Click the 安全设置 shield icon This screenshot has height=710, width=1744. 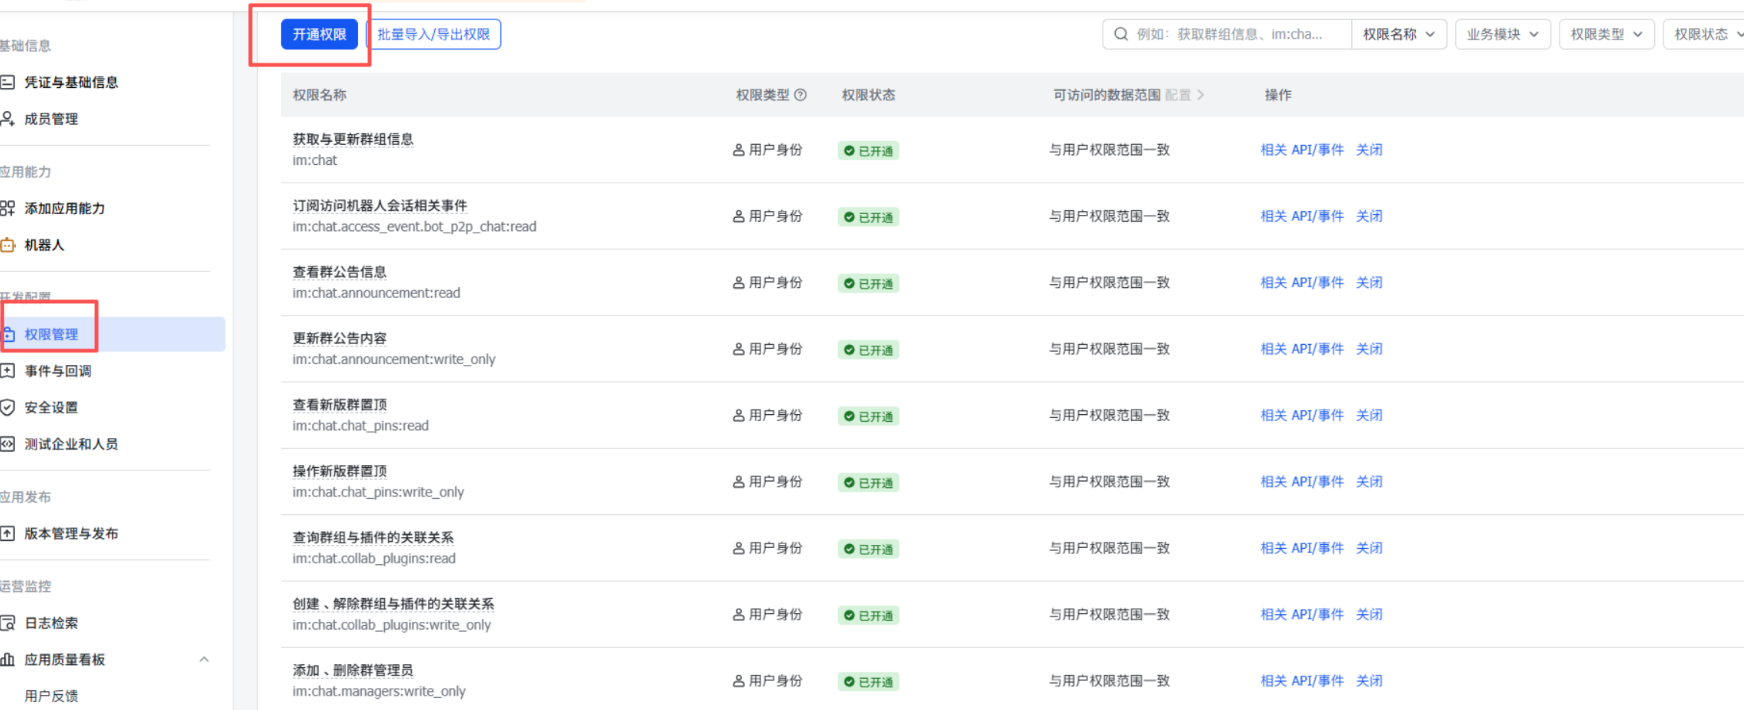(7, 407)
